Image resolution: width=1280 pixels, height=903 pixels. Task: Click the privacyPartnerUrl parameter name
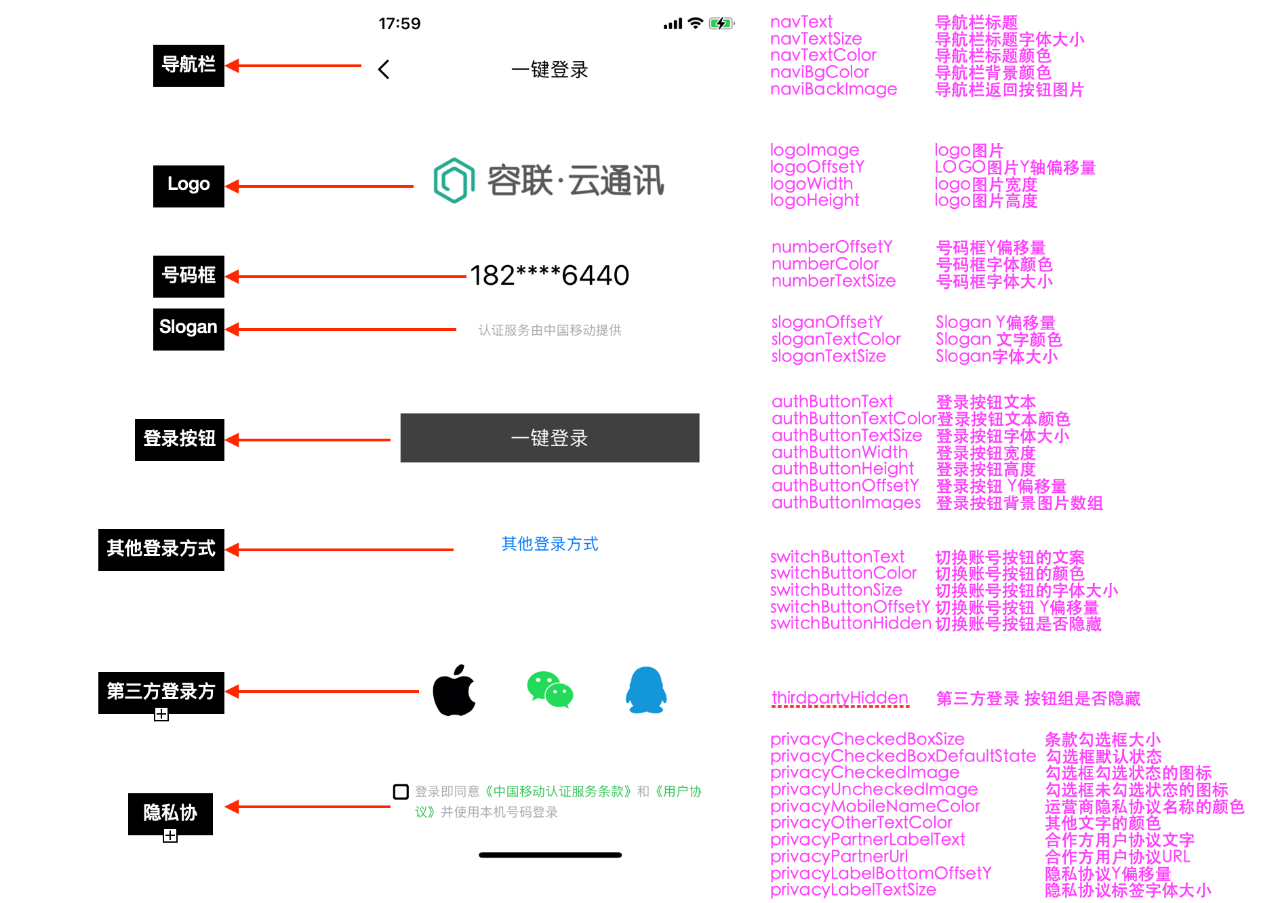(x=839, y=856)
